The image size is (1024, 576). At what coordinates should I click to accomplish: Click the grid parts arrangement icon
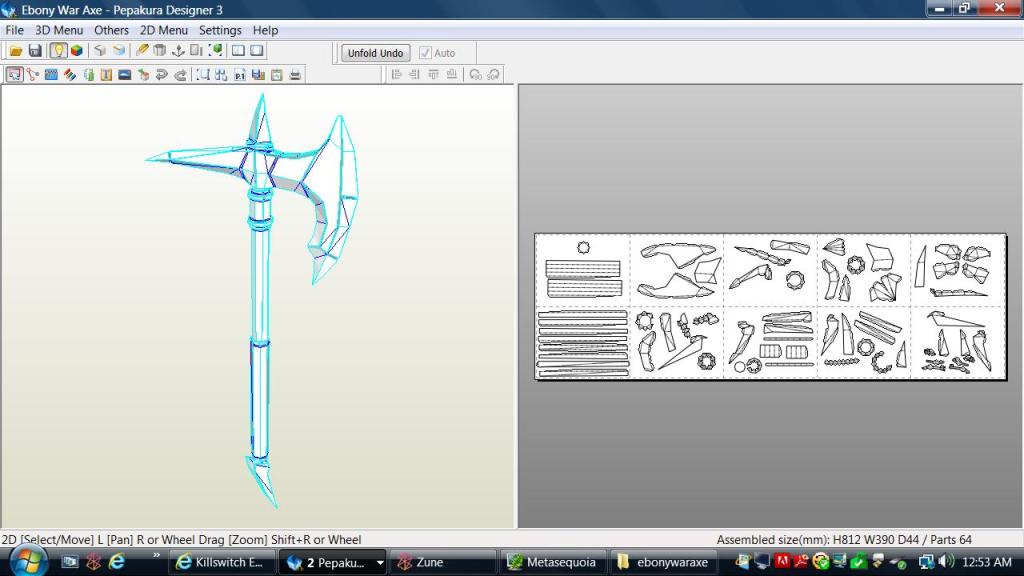221,75
